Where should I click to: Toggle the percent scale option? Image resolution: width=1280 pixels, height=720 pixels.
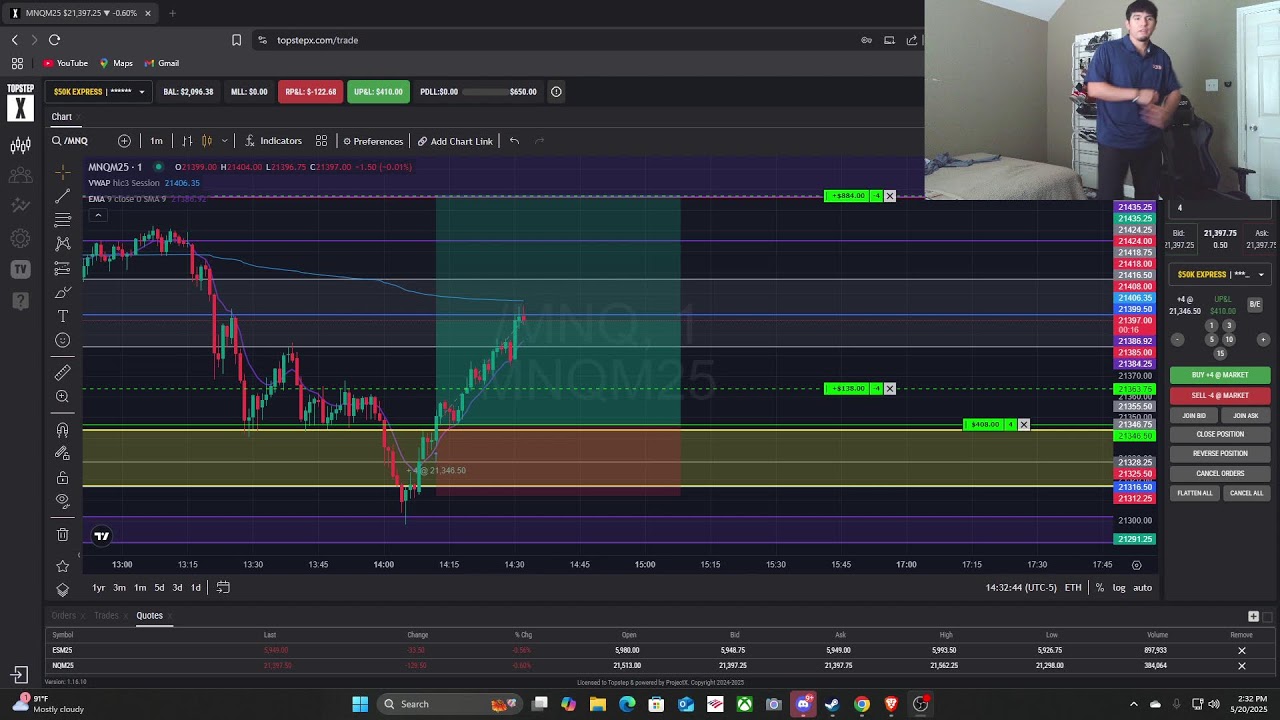point(1100,588)
